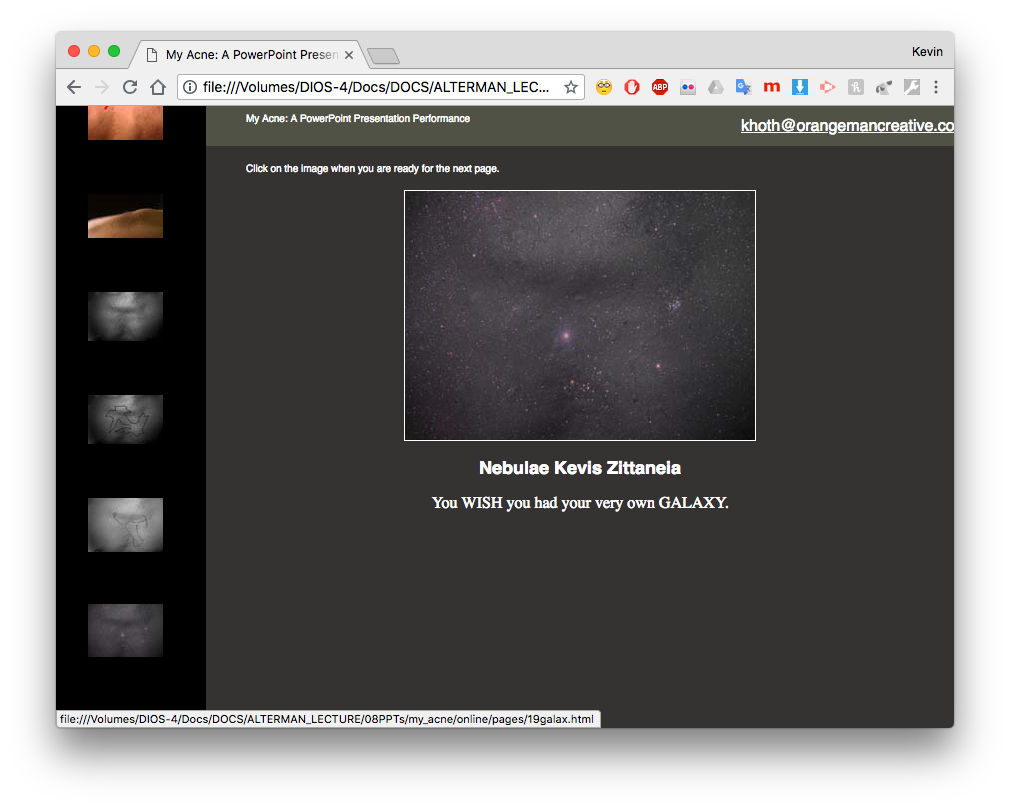Viewport: 1010px width, 808px height.
Task: Select the light gray sketch outline thumbnail
Action: tap(125, 524)
